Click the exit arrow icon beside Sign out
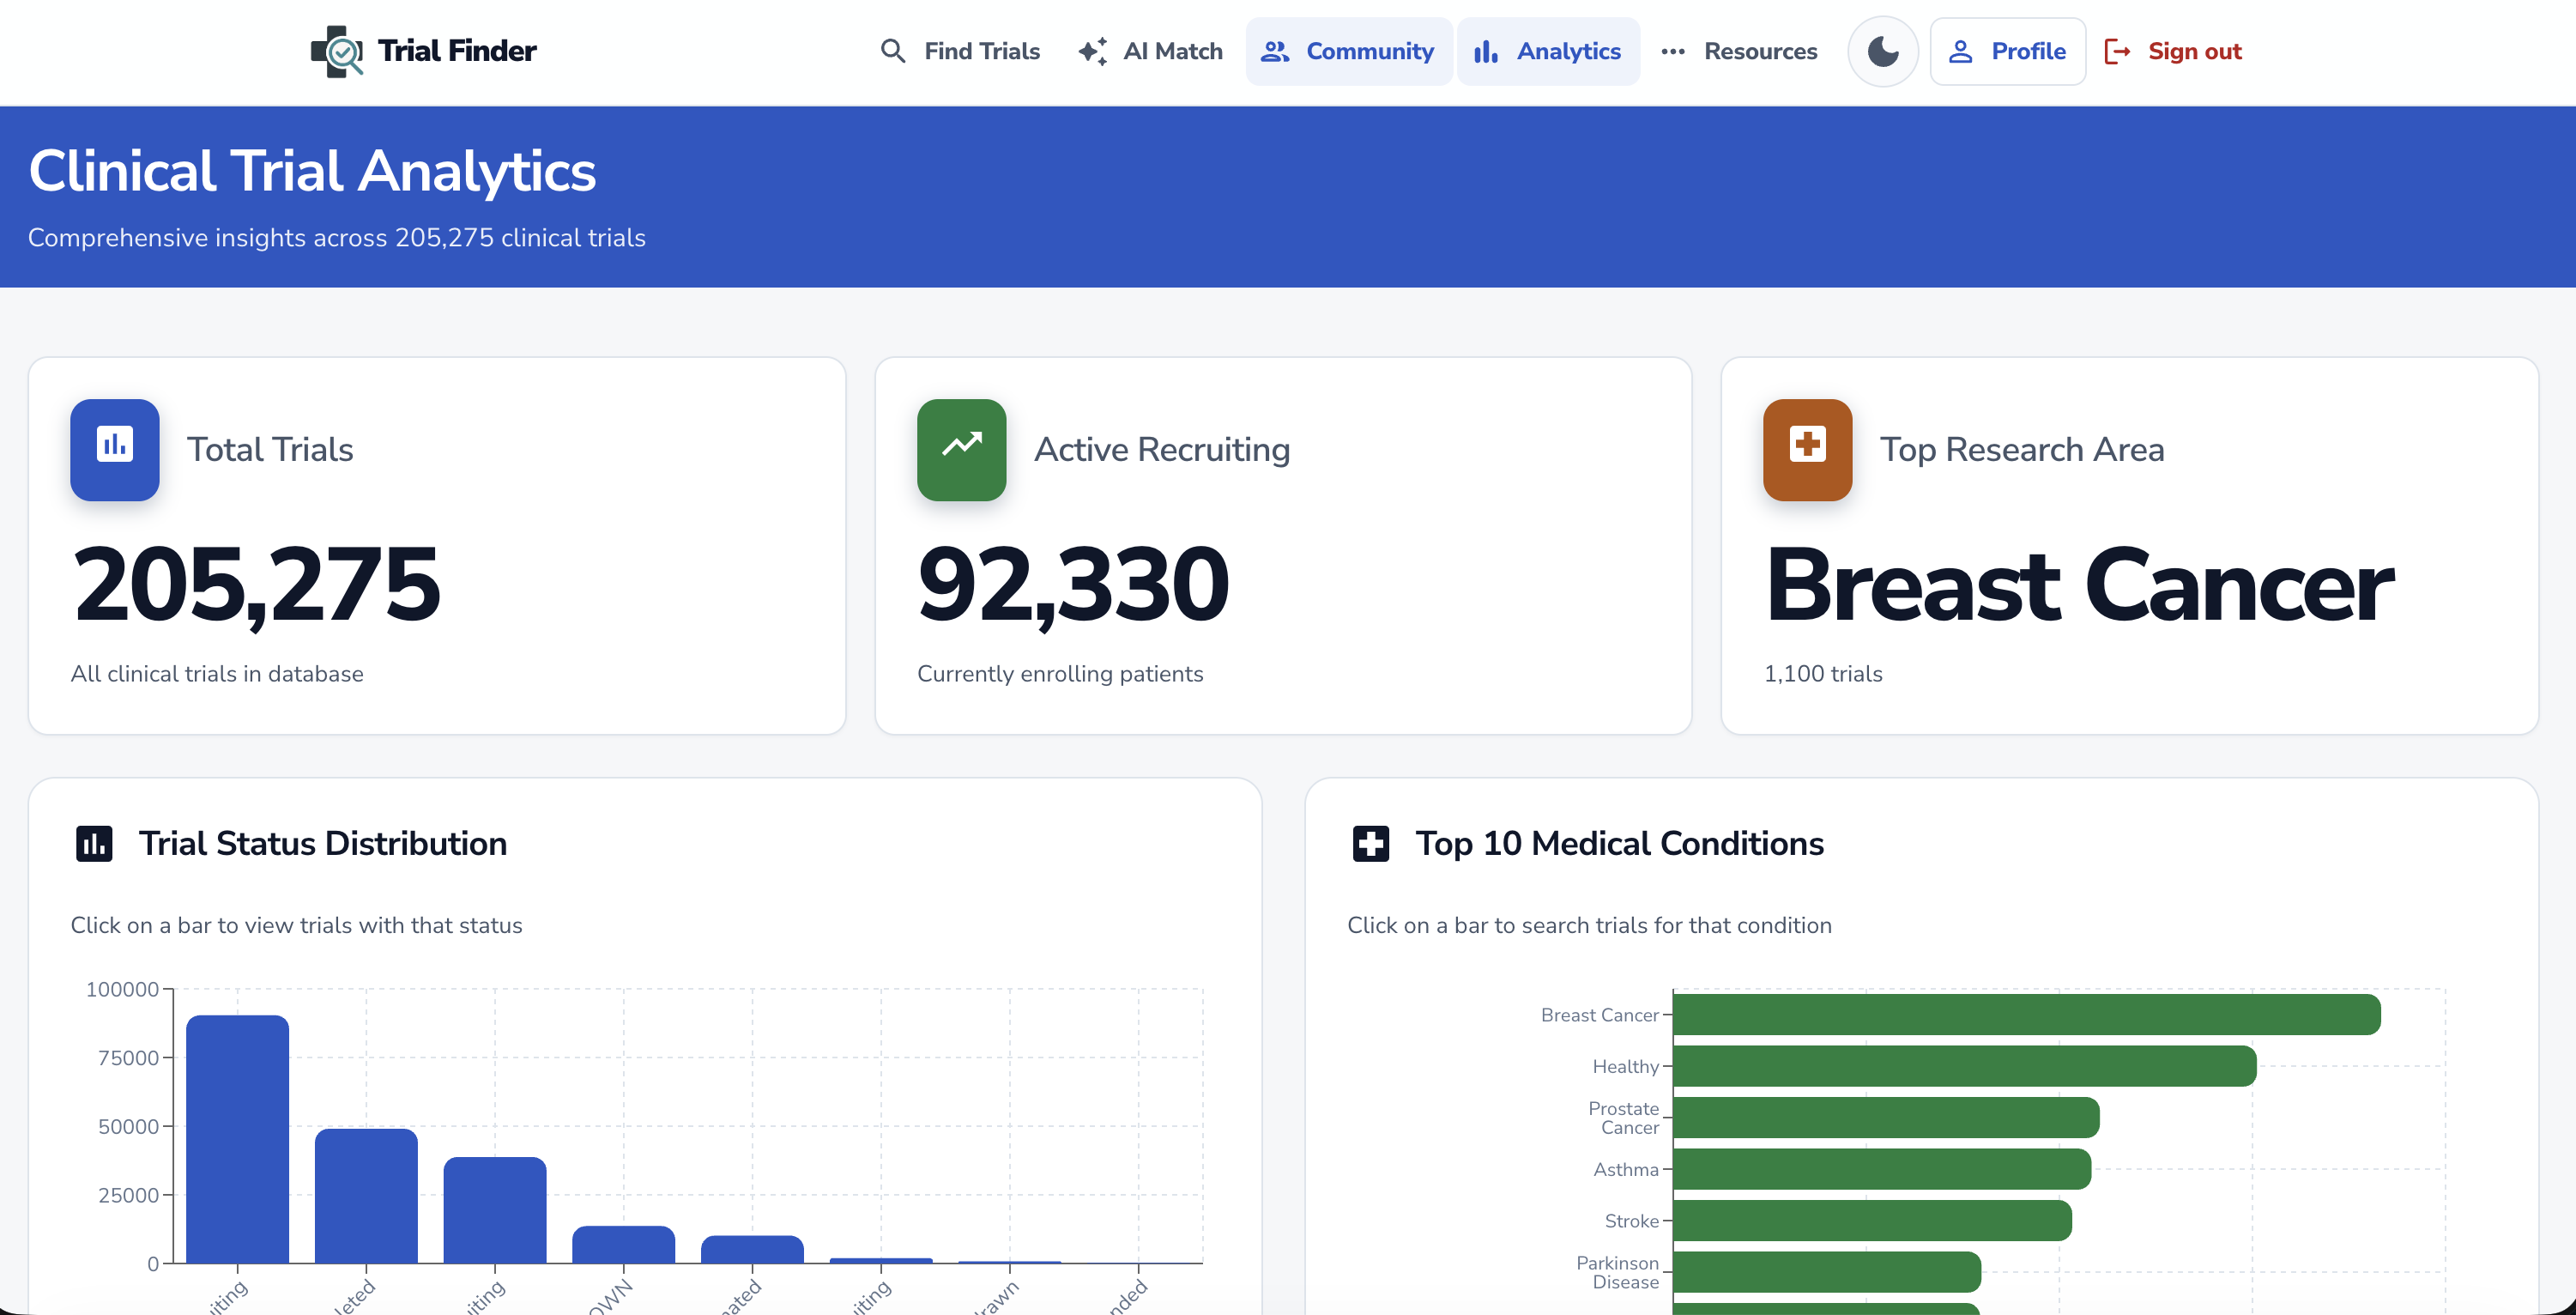Screen dimensions: 2576x1315 tap(2118, 51)
